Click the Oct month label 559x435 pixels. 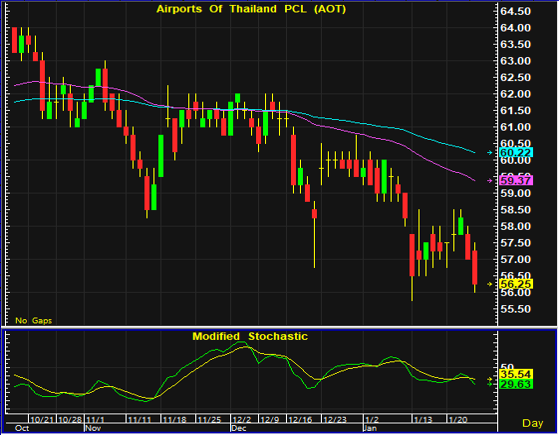click(x=22, y=428)
